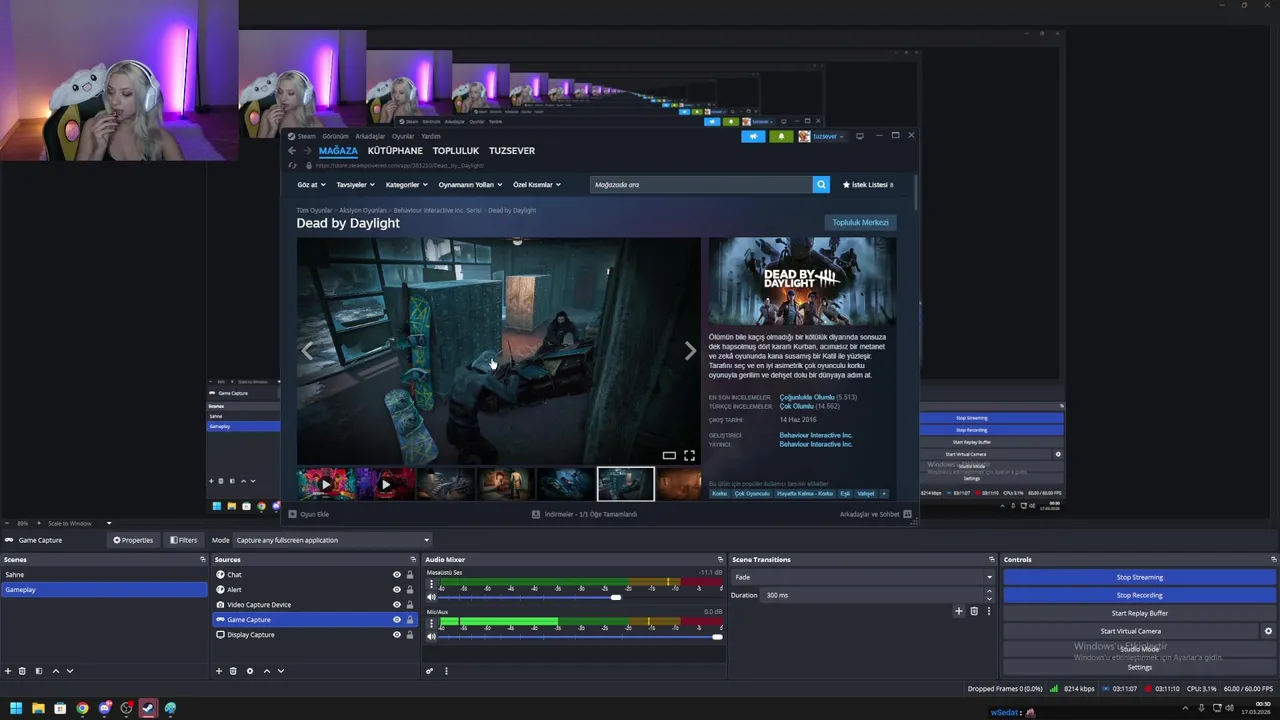
Task: Hide the Chat source
Action: (x=397, y=575)
